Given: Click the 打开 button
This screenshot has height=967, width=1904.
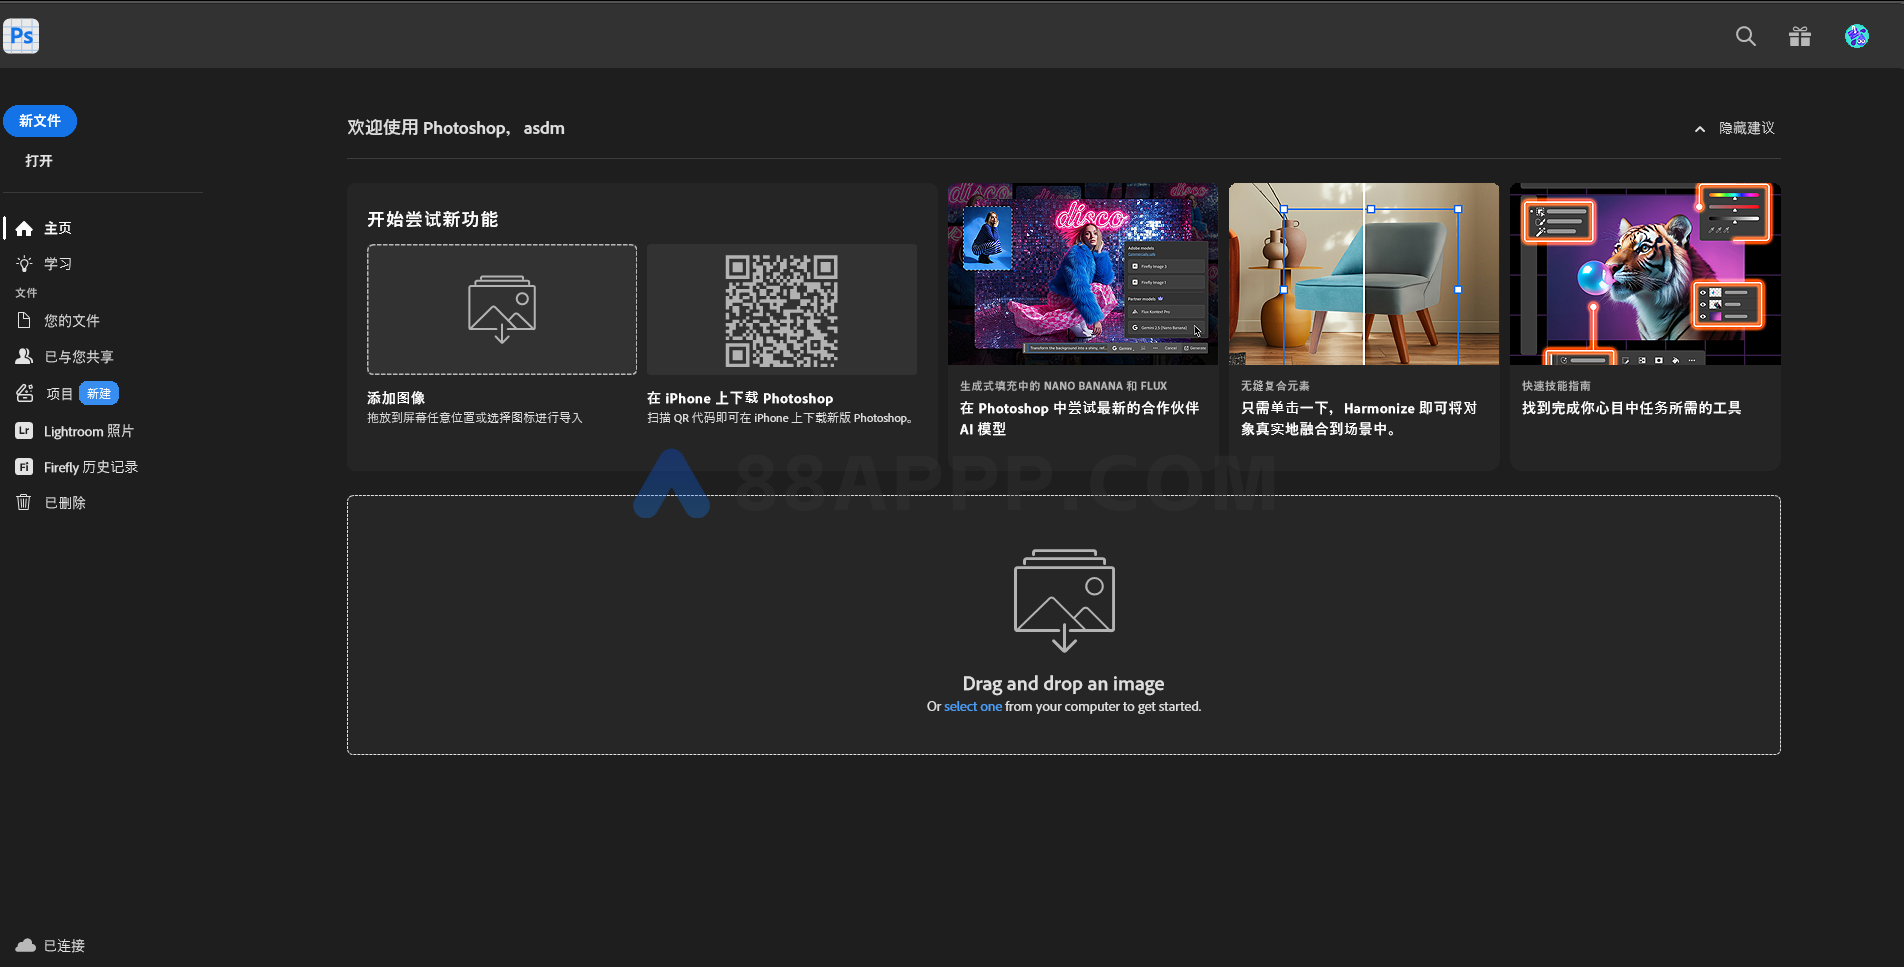Looking at the screenshot, I should point(39,161).
